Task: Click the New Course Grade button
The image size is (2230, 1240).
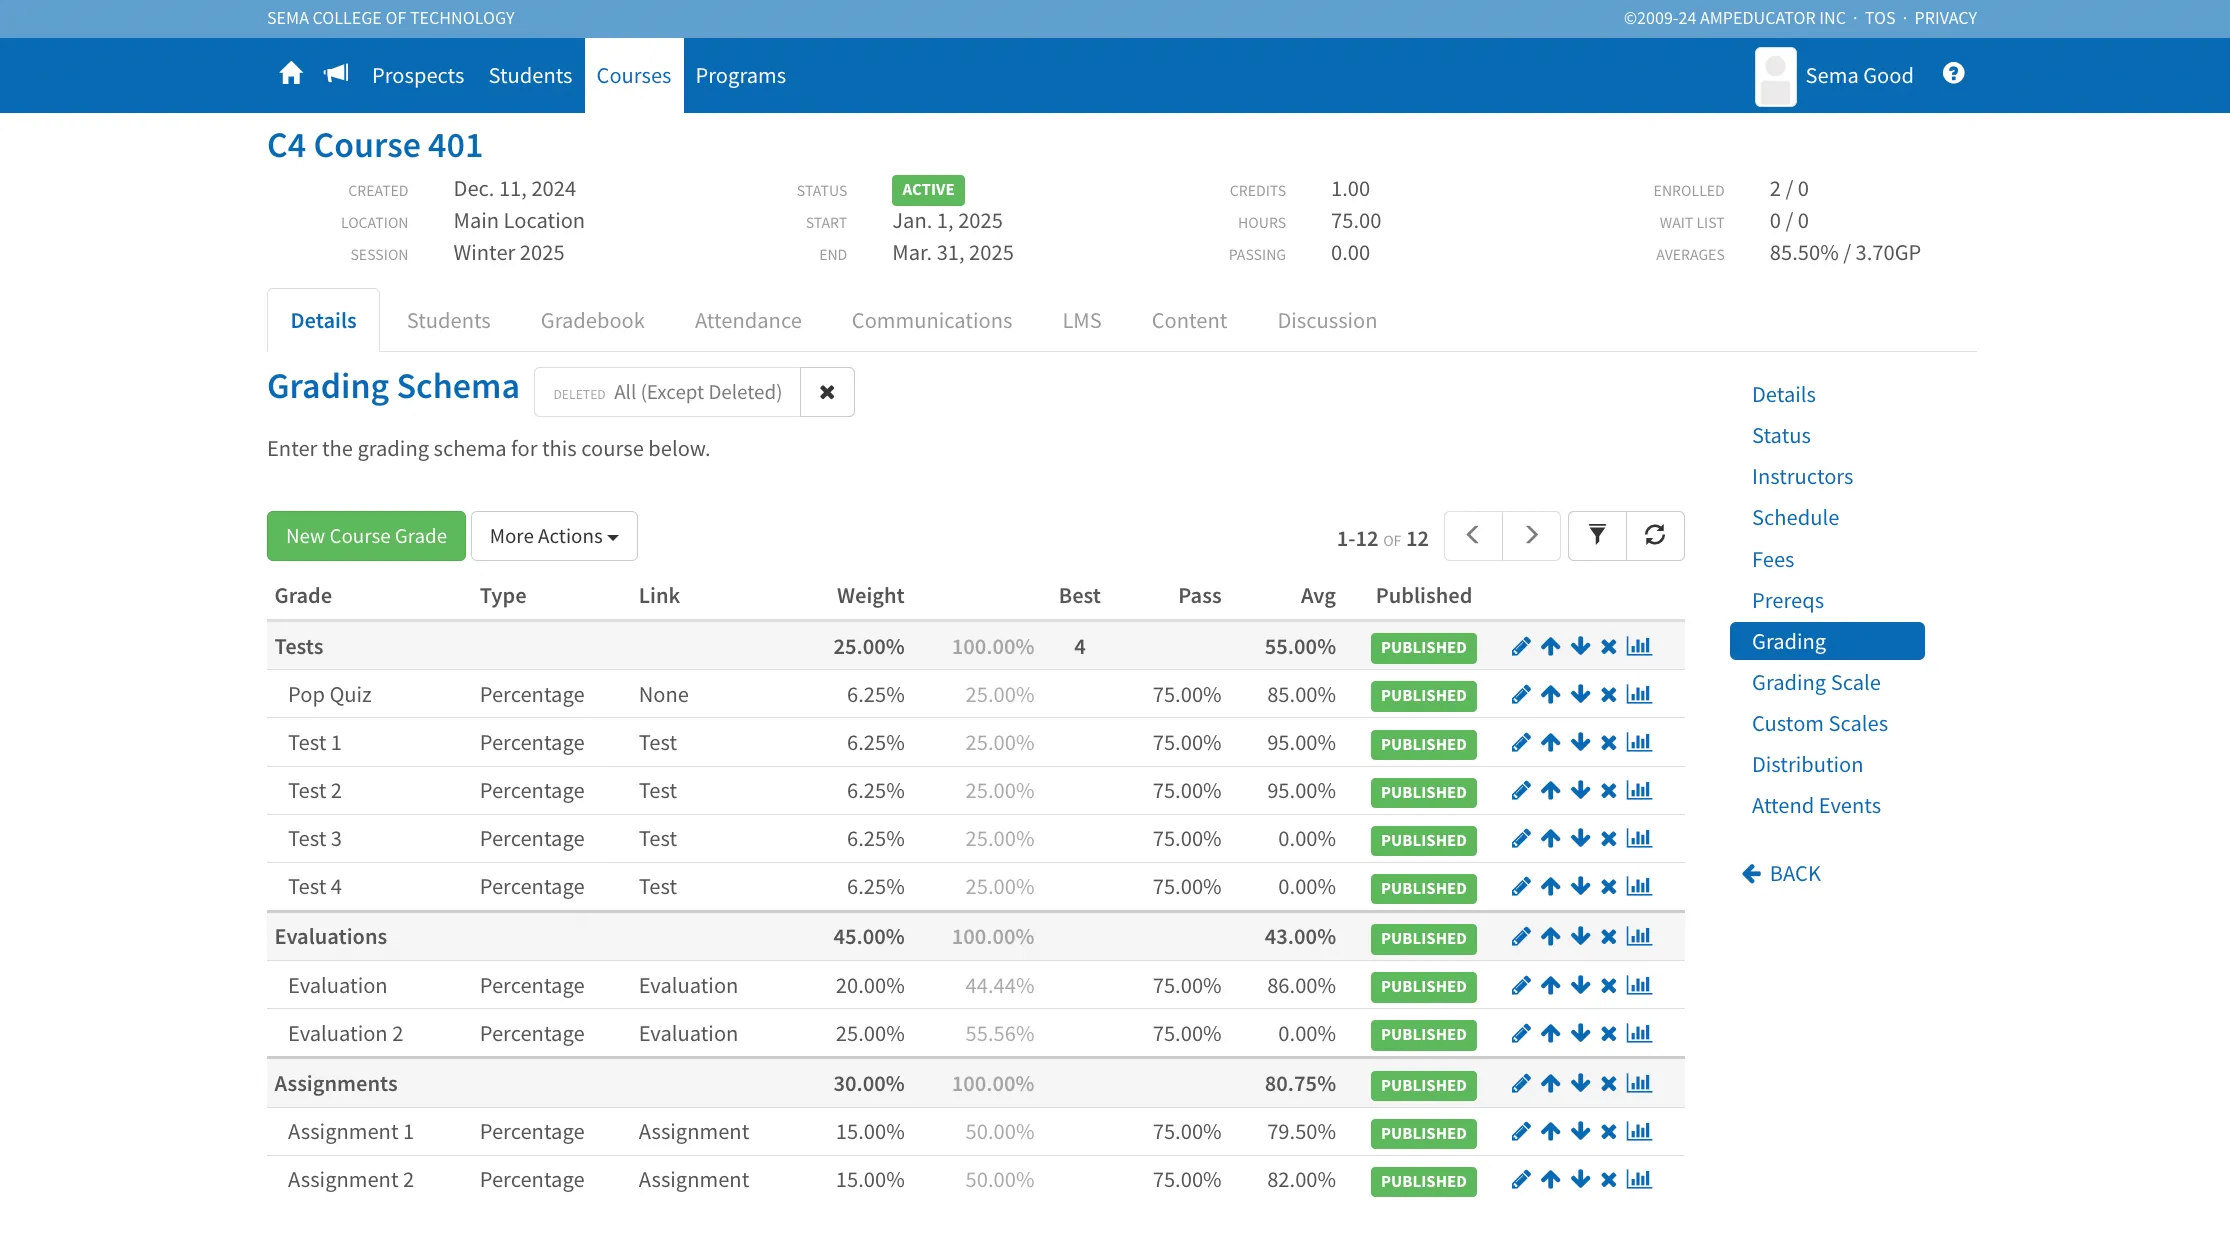Action: (x=366, y=536)
